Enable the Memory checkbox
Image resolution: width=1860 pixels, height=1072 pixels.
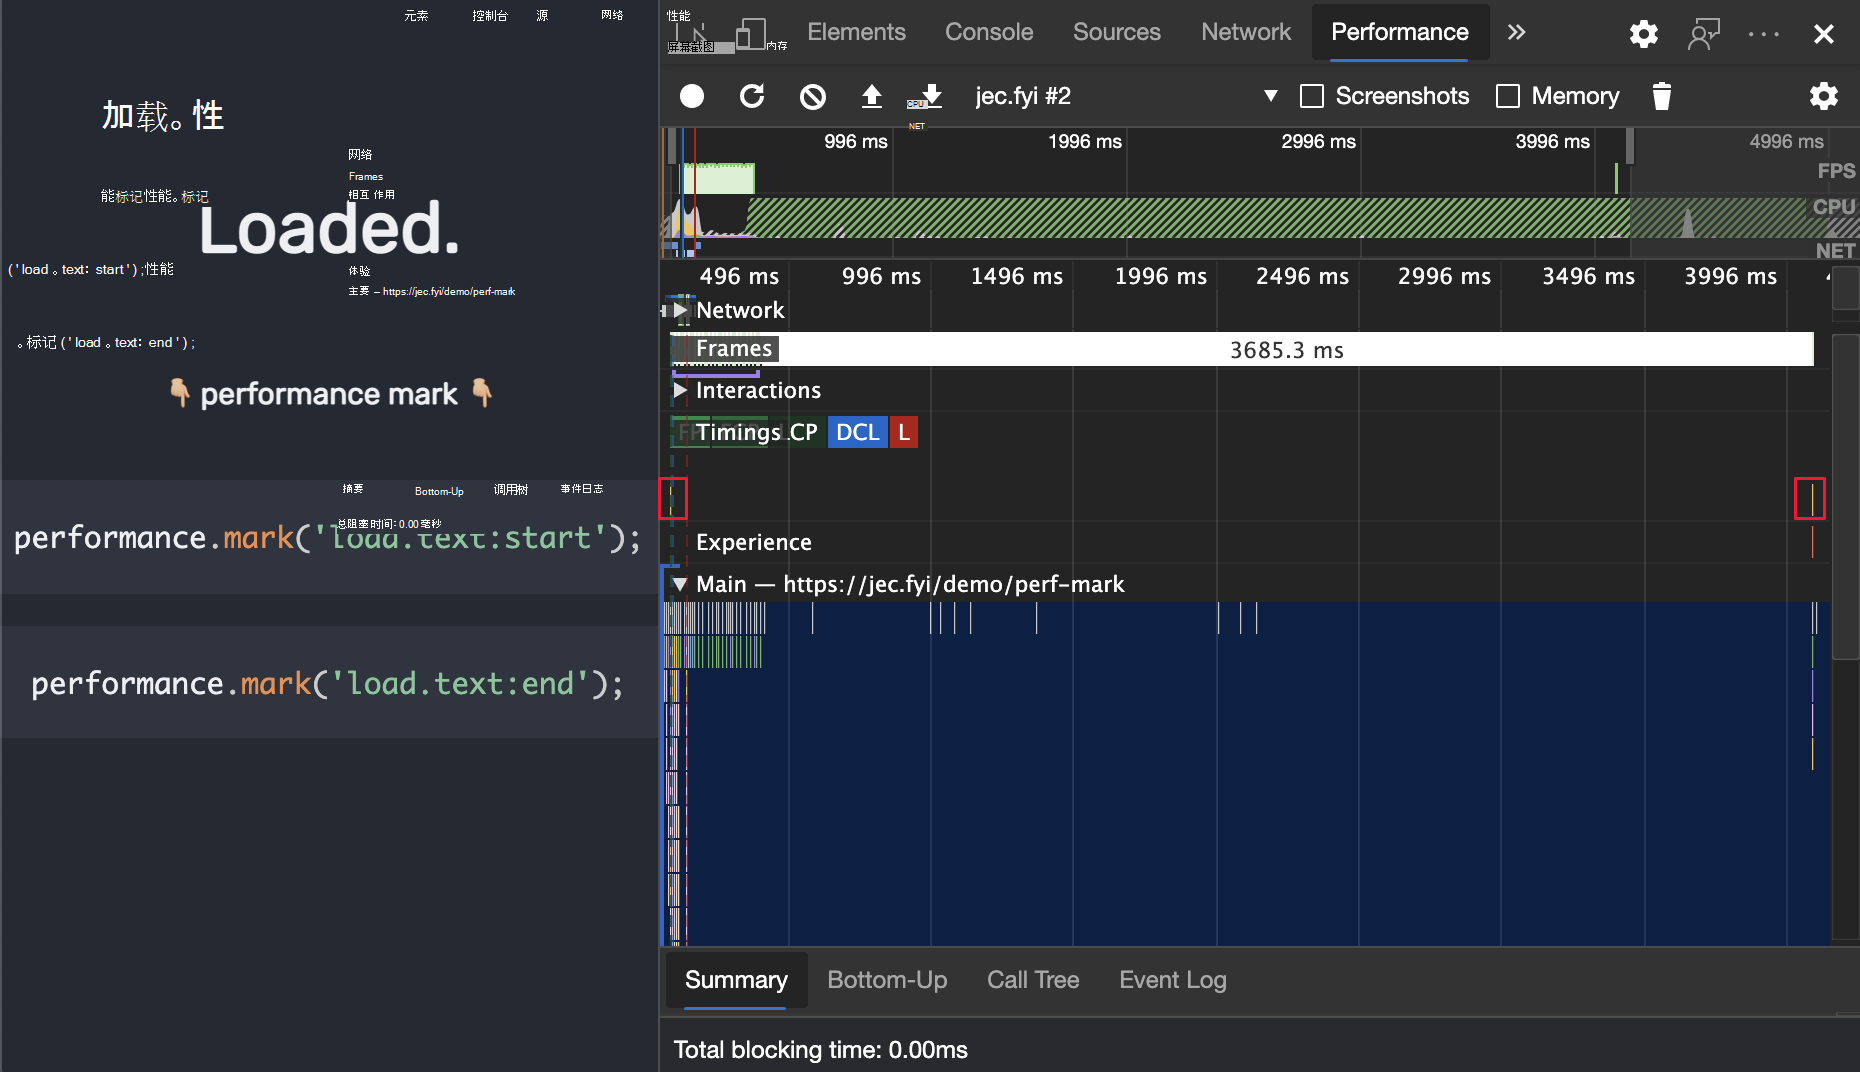1508,96
